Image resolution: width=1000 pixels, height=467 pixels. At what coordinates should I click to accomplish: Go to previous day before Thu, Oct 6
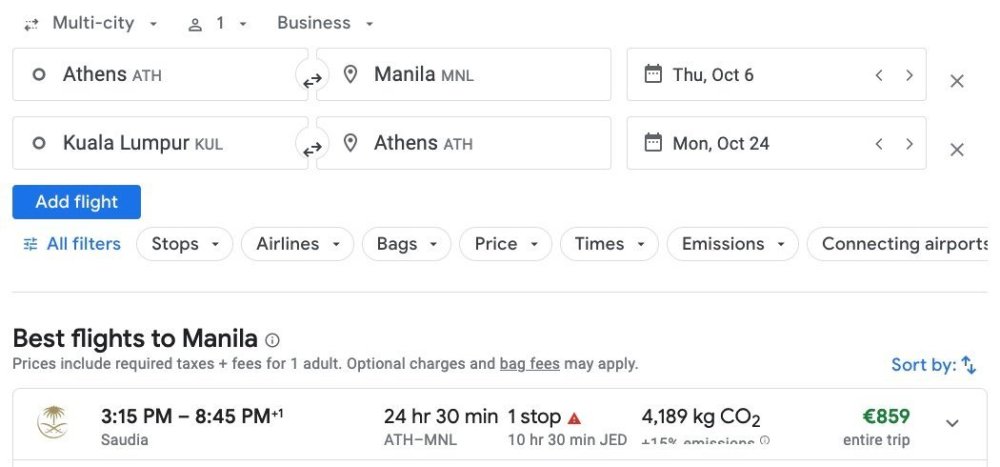(879, 75)
